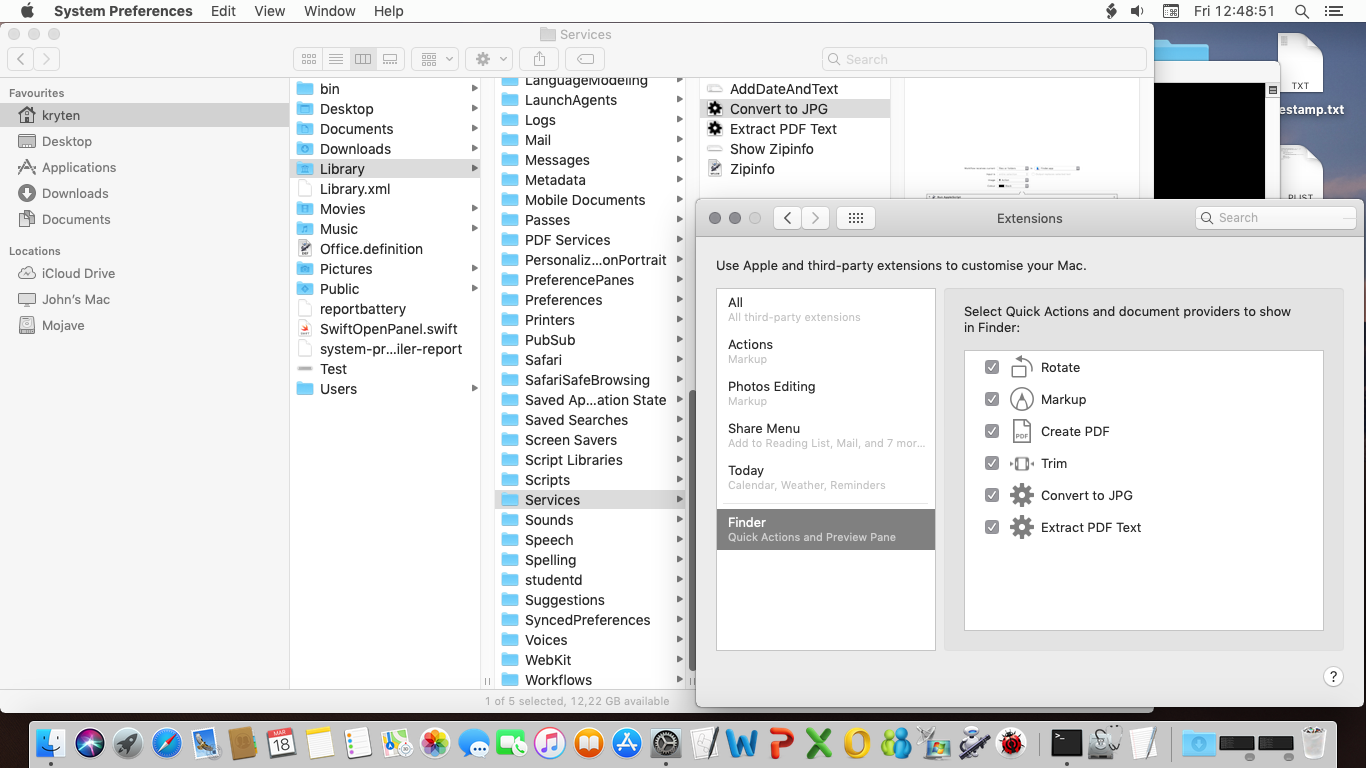Screen dimensions: 1366x768
Task: Disable the Extract PDF Text checkbox
Action: pyautogui.click(x=992, y=527)
